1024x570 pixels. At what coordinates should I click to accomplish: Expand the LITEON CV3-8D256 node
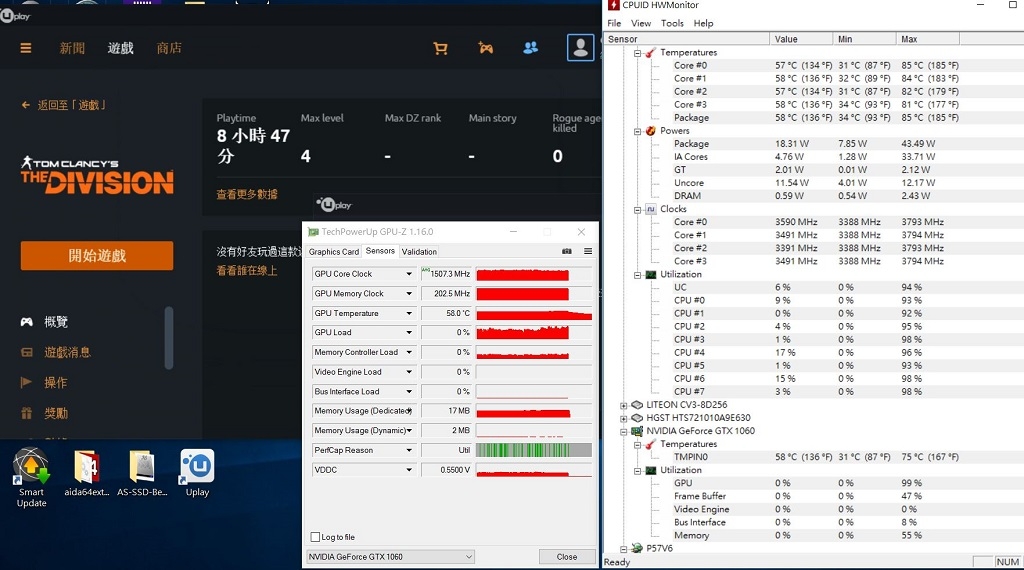[624, 405]
